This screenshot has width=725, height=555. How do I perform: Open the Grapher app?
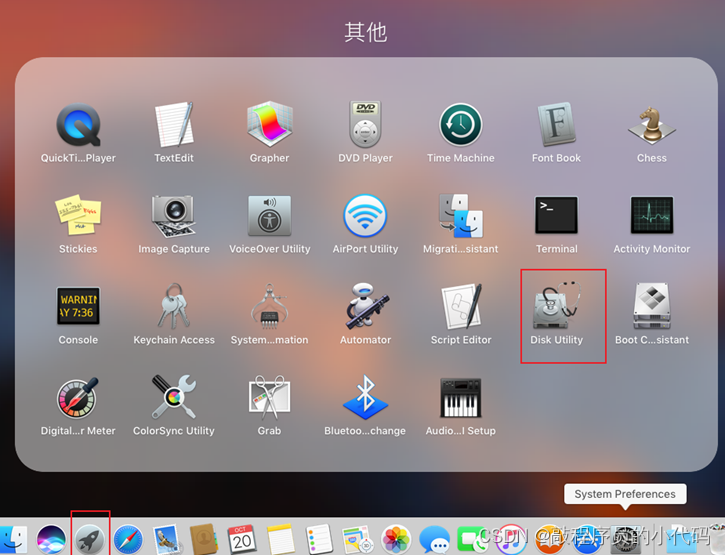click(x=270, y=124)
